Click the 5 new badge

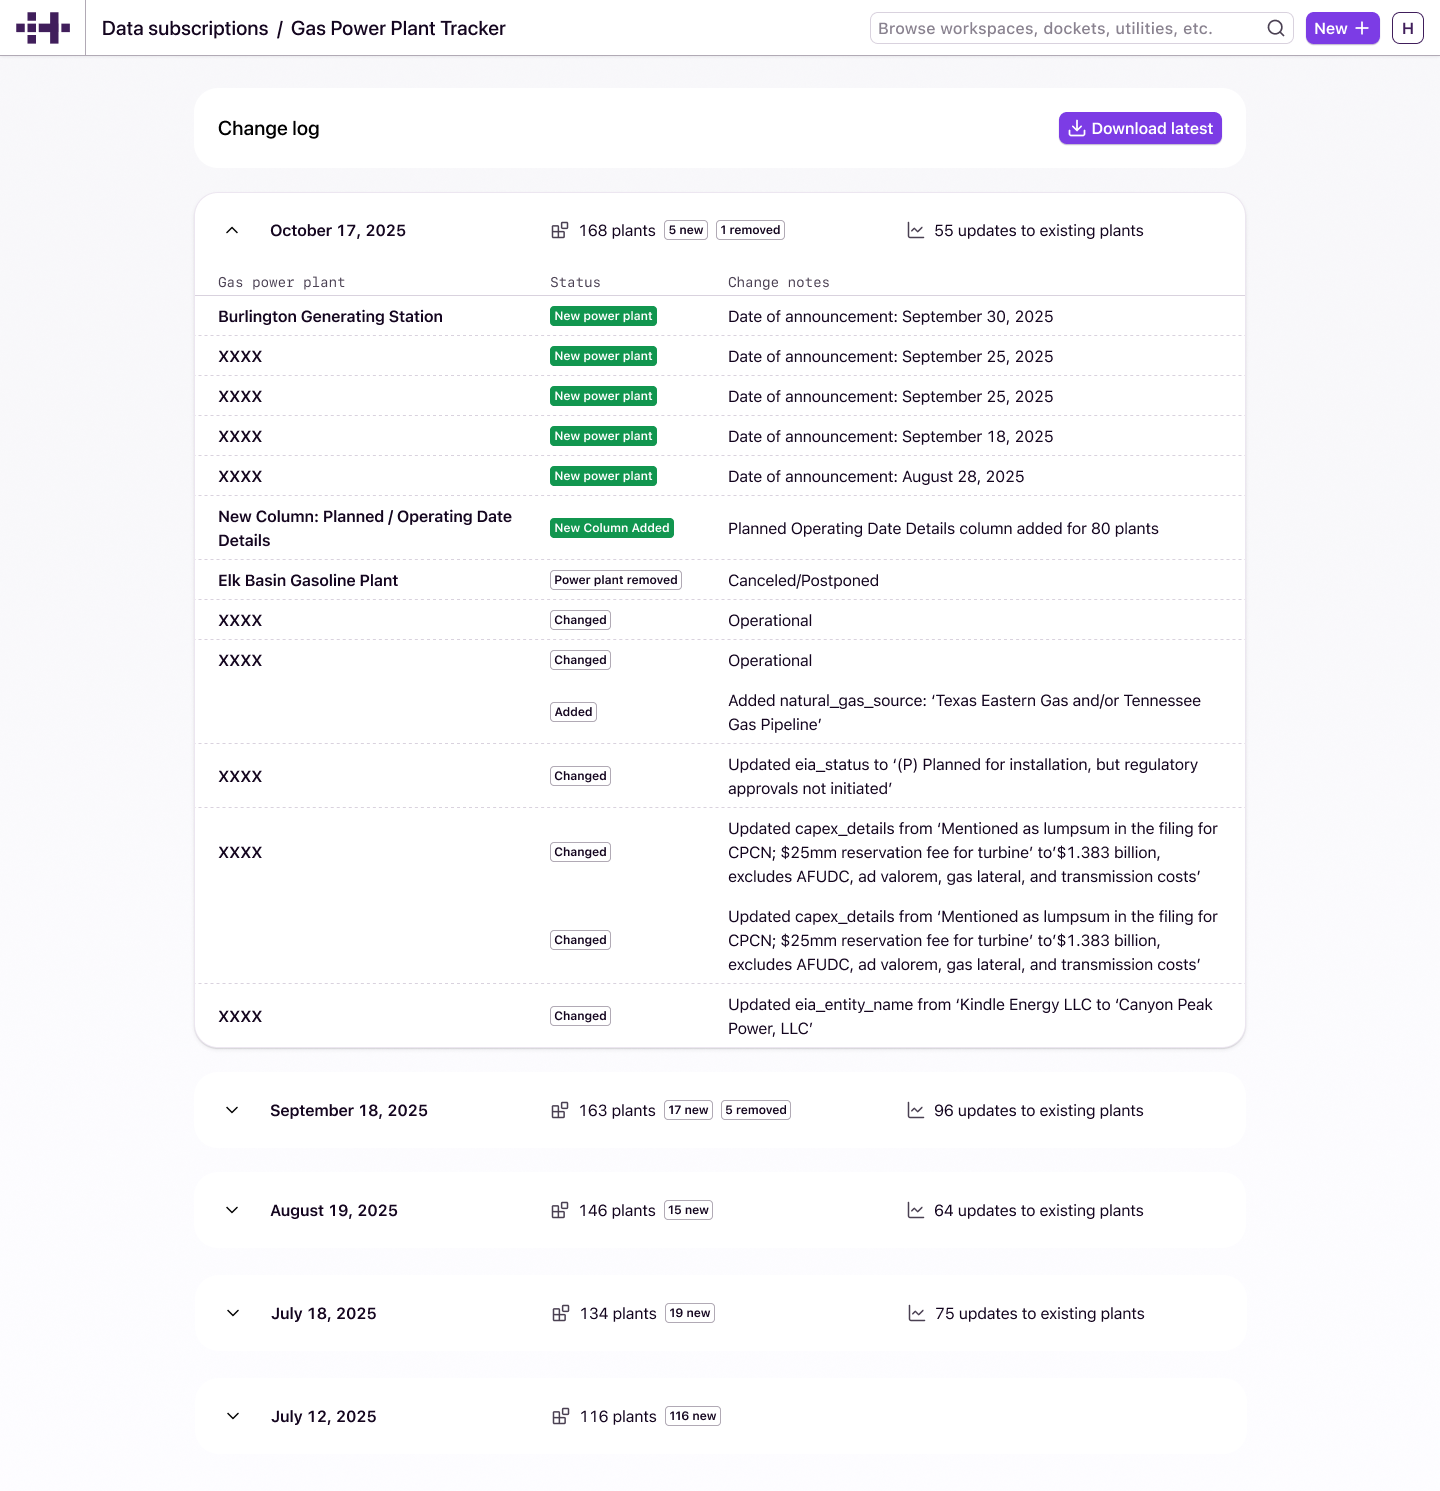click(x=686, y=230)
